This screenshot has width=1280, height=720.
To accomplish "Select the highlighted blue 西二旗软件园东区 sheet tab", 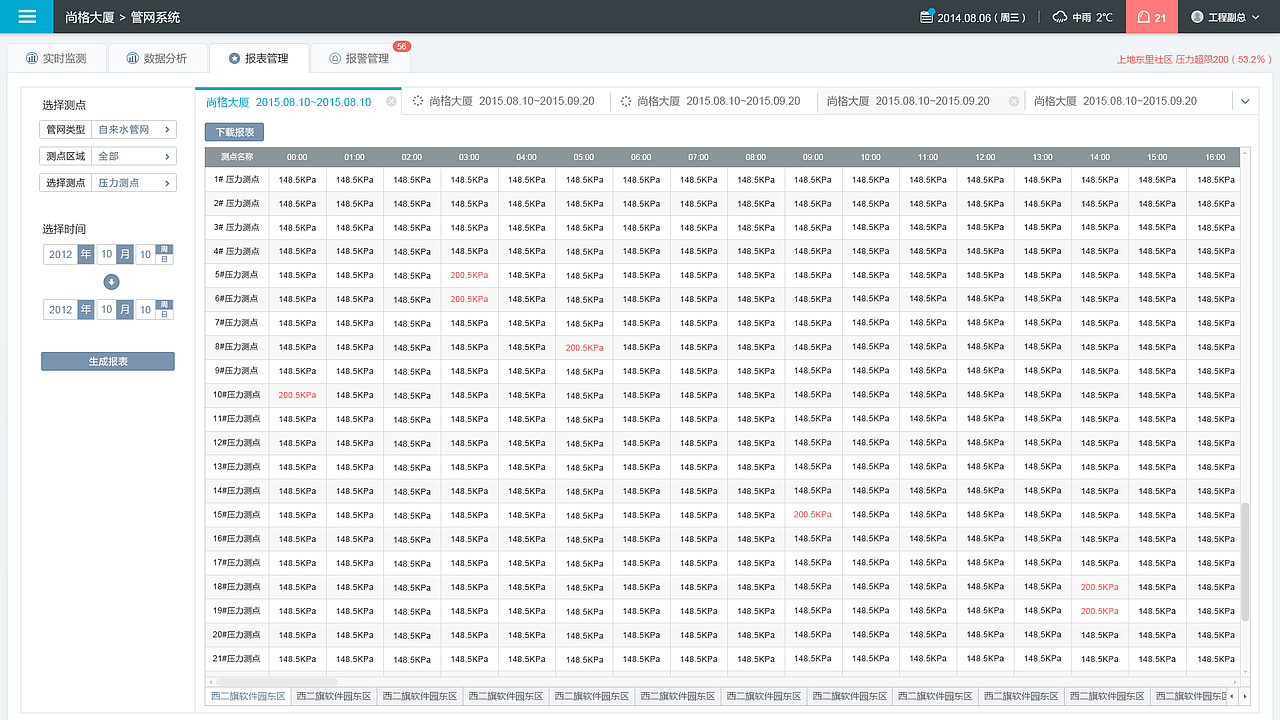I will (247, 696).
